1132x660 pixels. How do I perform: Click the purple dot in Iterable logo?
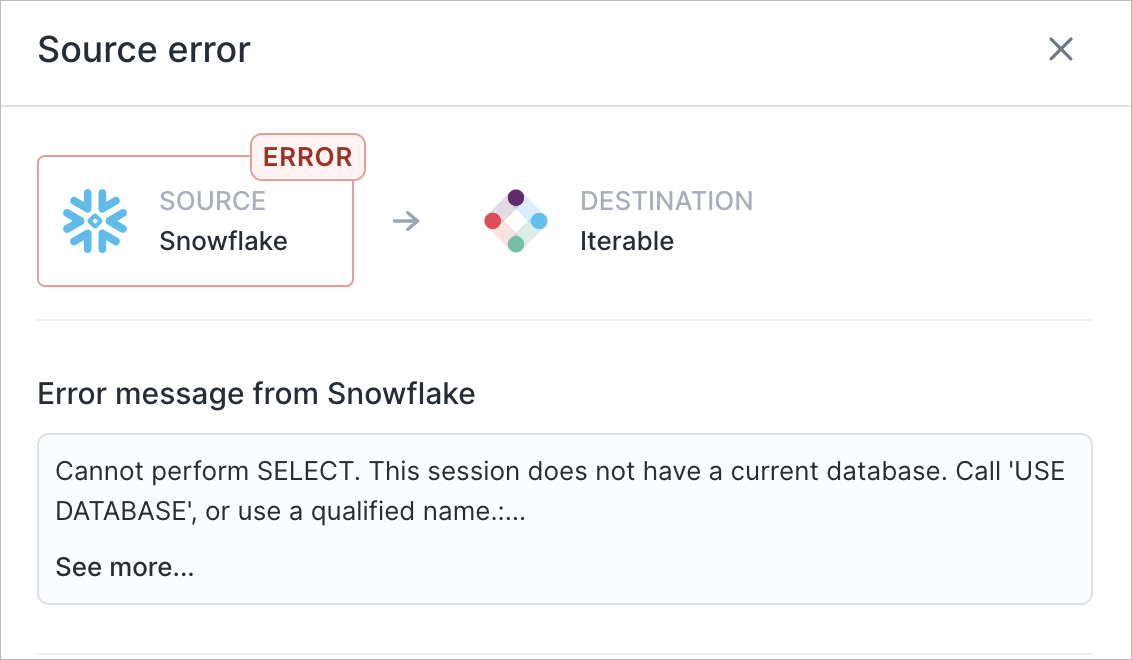coord(515,197)
